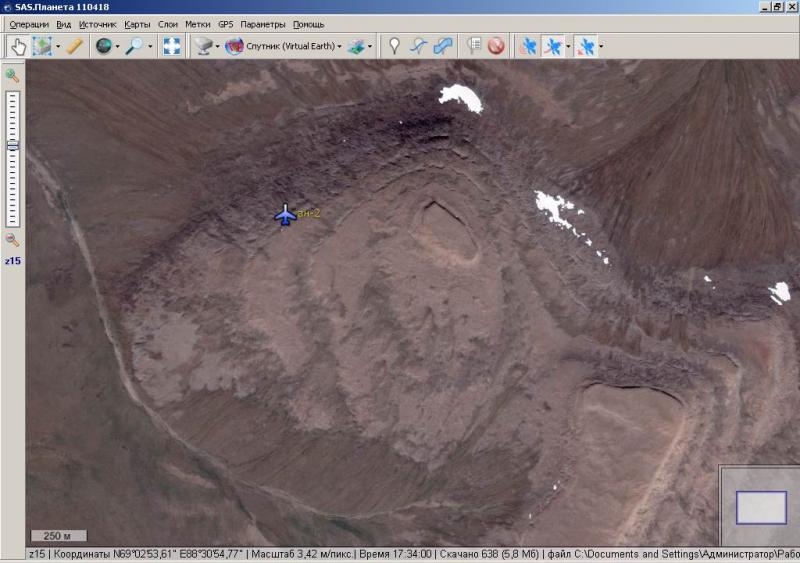Viewport: 800px width, 563px height.
Task: Open the selection tool dropdown arrow
Action: [58, 47]
